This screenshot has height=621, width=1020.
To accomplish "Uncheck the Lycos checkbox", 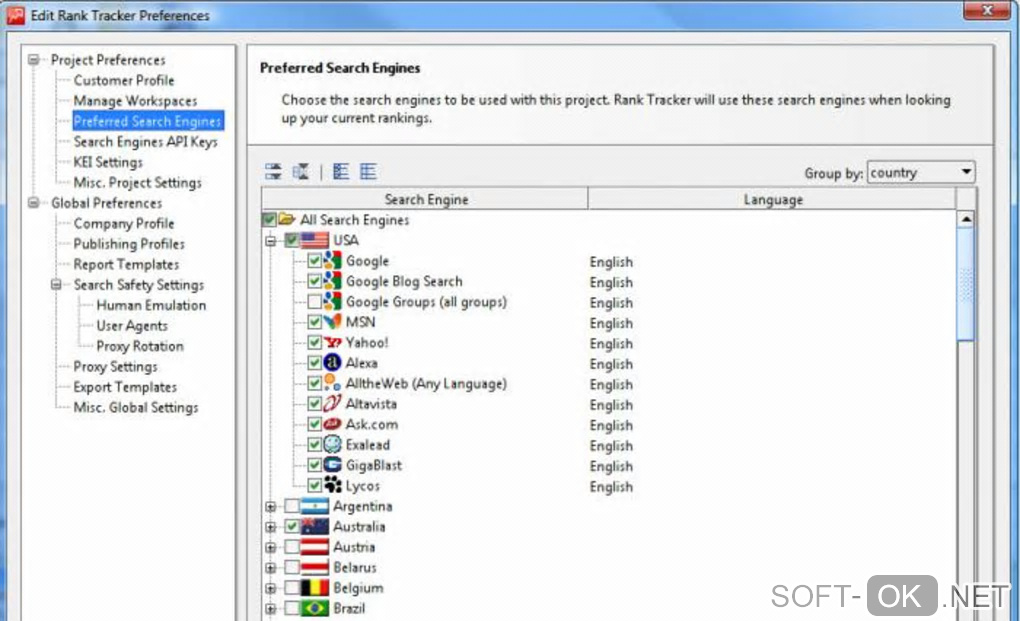I will (314, 485).
